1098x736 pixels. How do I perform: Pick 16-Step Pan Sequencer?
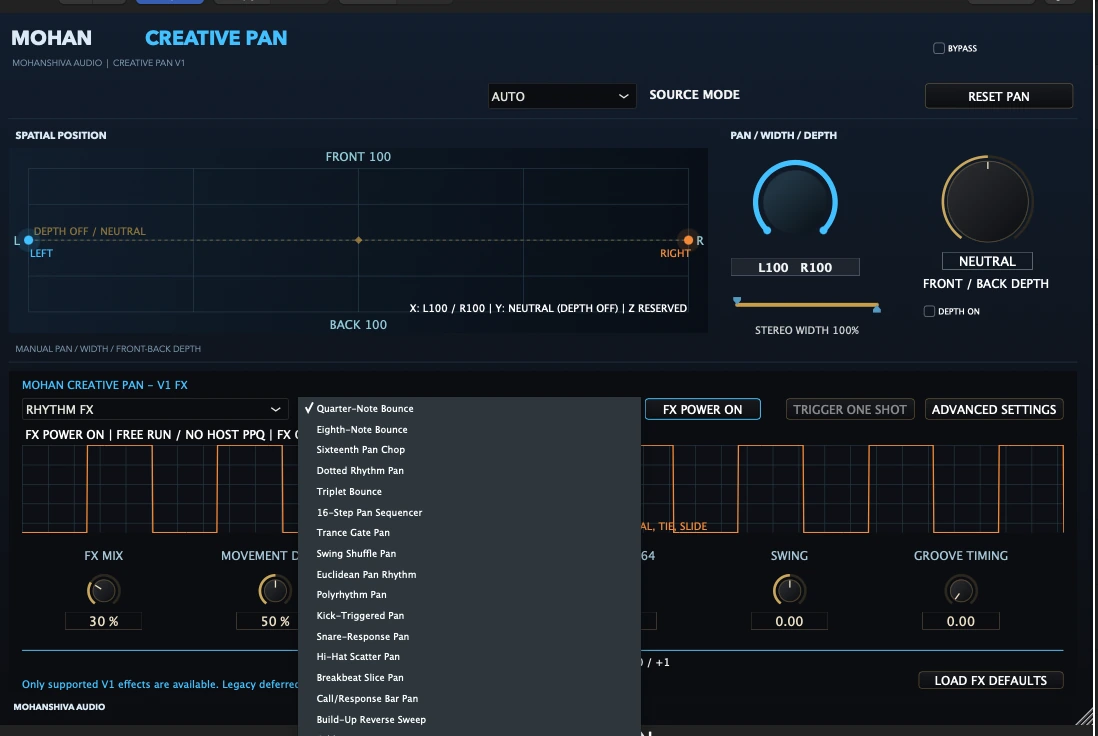(469, 513)
